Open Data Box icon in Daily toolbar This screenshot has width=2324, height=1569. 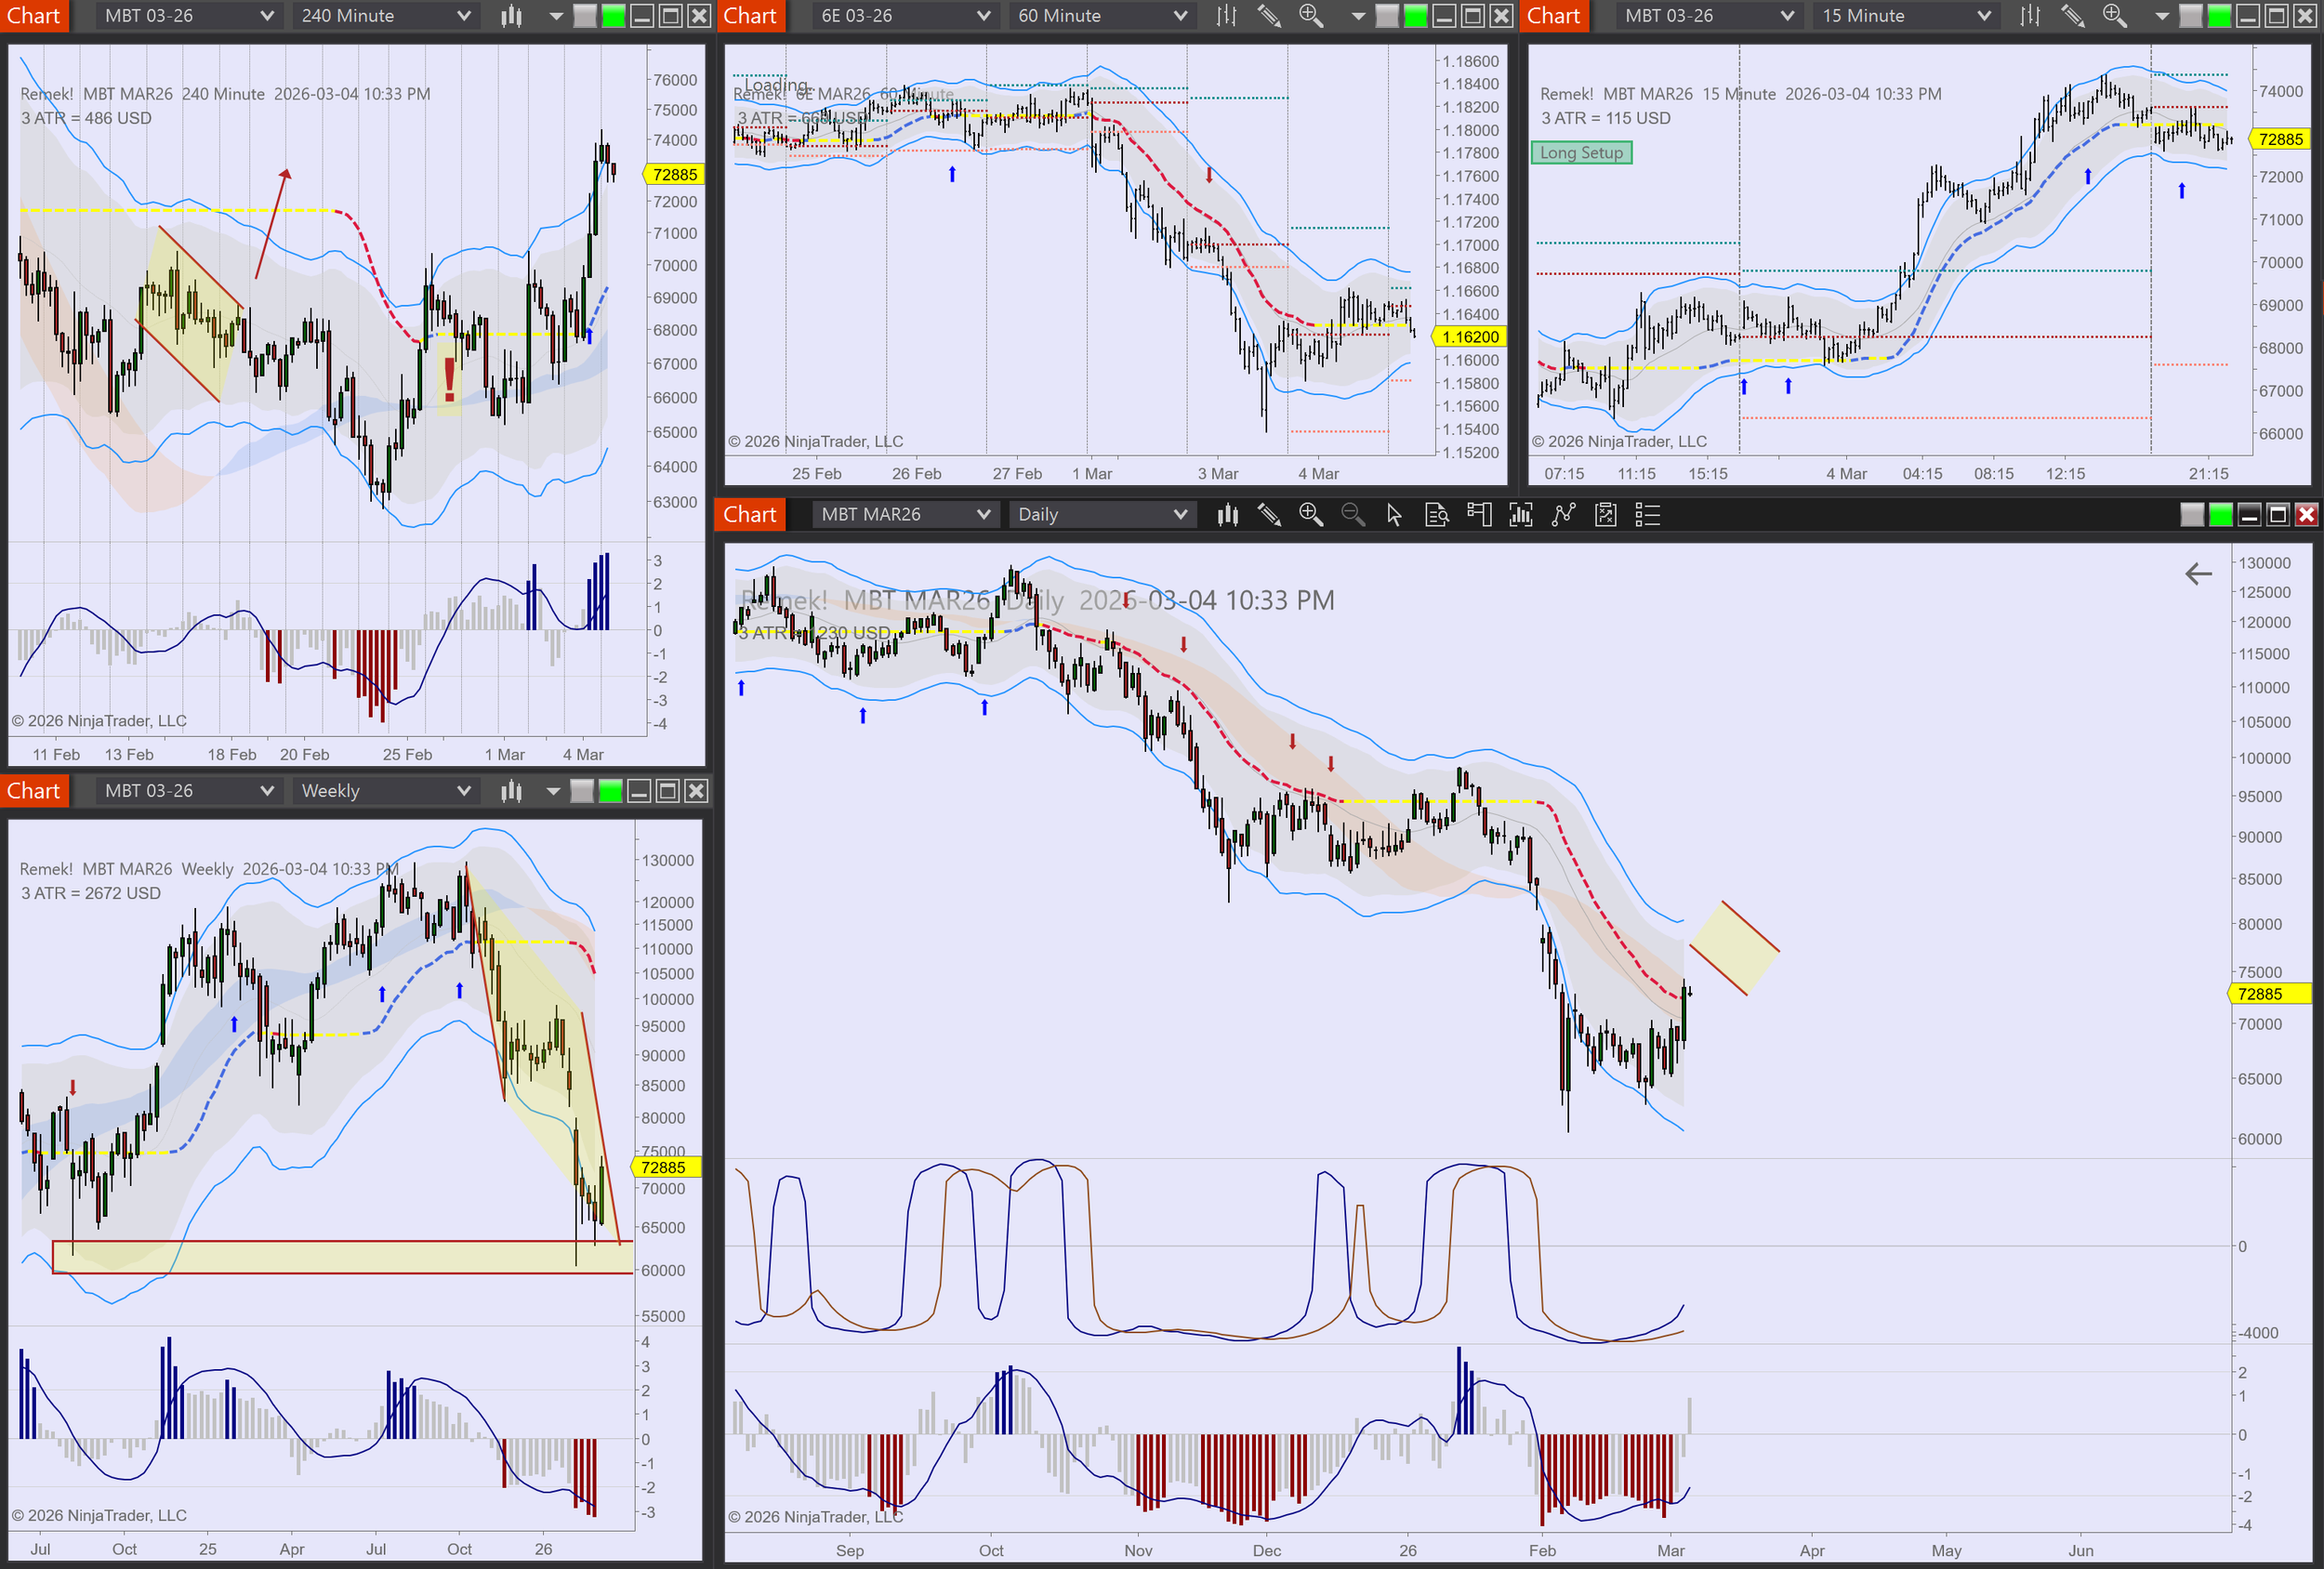coord(1436,515)
